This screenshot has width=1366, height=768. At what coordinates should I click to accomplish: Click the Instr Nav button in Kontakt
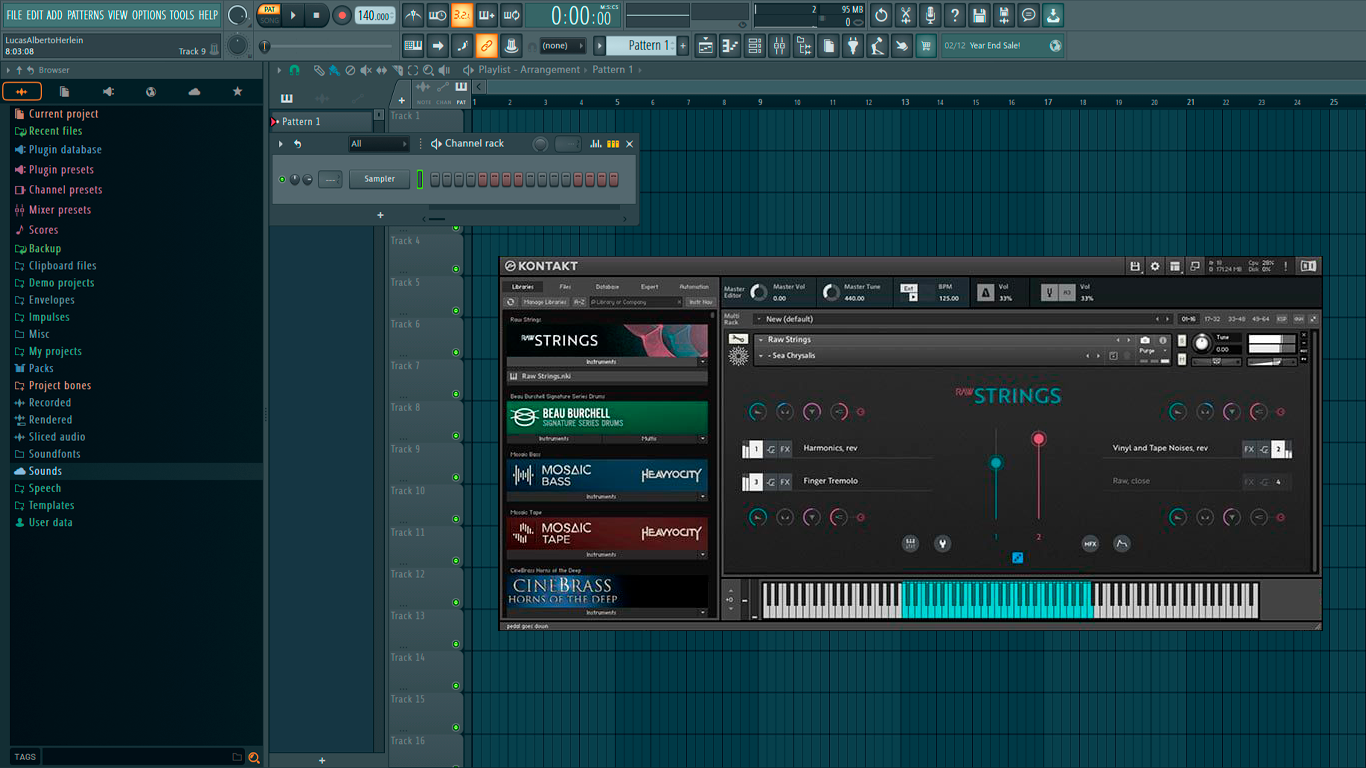pyautogui.click(x=700, y=302)
